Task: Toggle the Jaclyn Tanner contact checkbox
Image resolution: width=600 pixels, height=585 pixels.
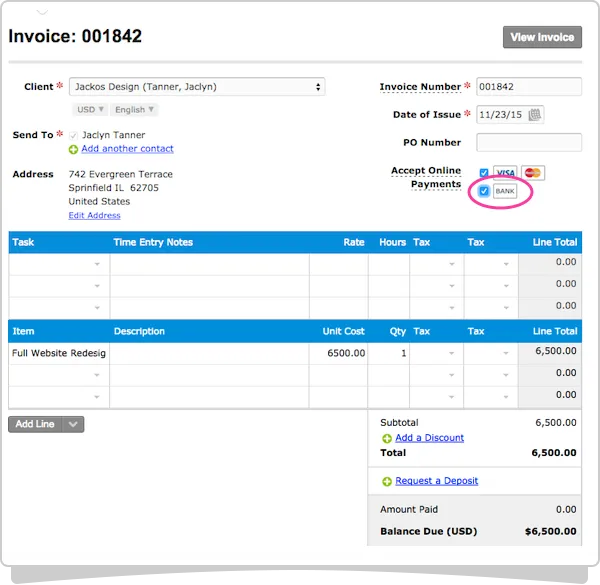Action: (73, 135)
